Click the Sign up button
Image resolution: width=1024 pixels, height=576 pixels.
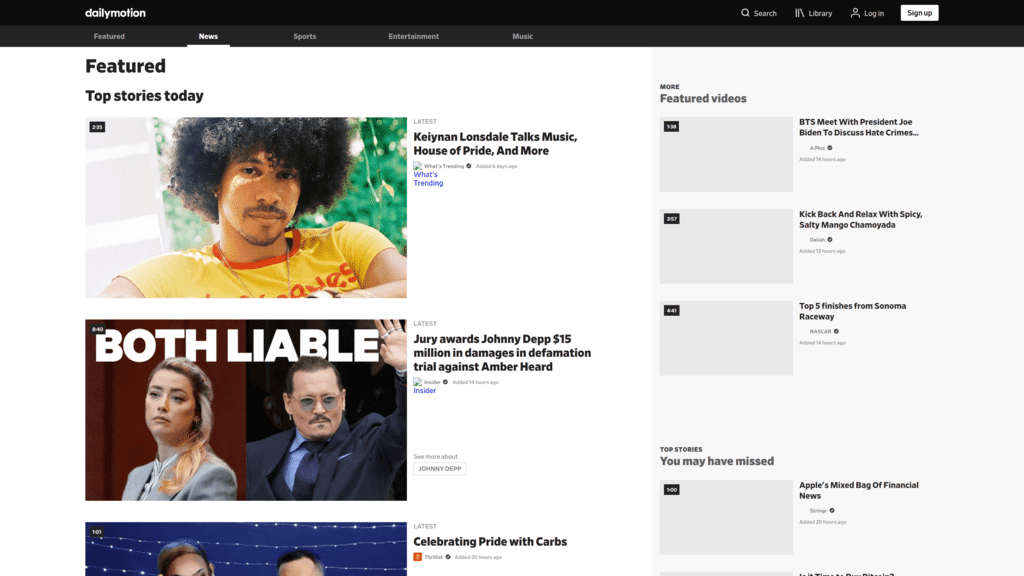pyautogui.click(x=919, y=13)
